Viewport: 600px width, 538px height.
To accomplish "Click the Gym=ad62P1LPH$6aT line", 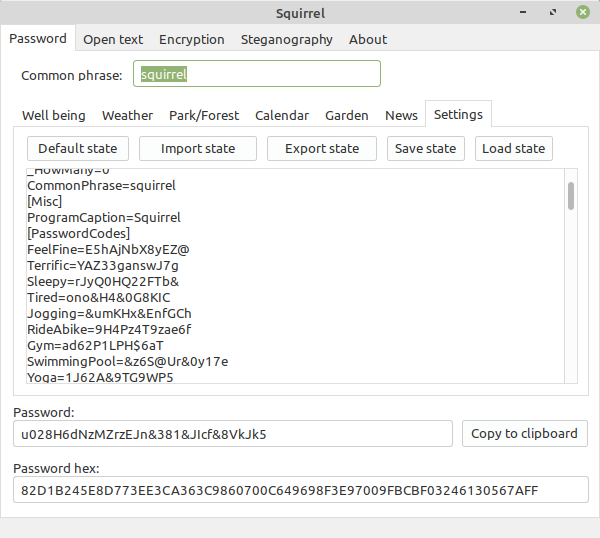I will point(95,346).
